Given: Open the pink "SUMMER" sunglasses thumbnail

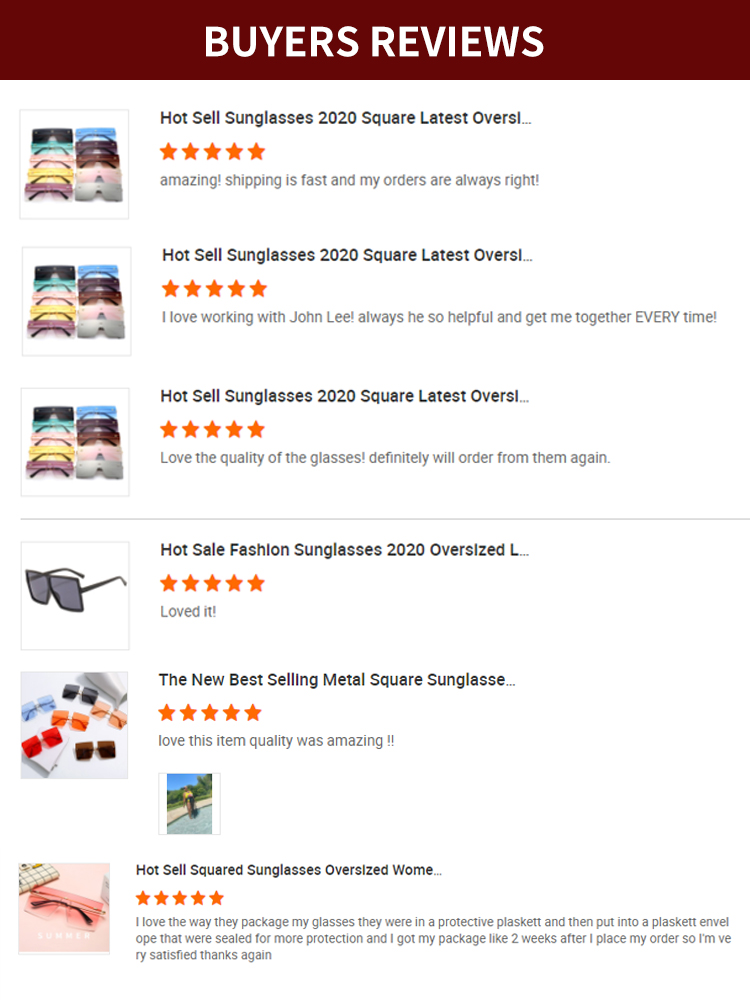Looking at the screenshot, I should pyautogui.click(x=64, y=908).
